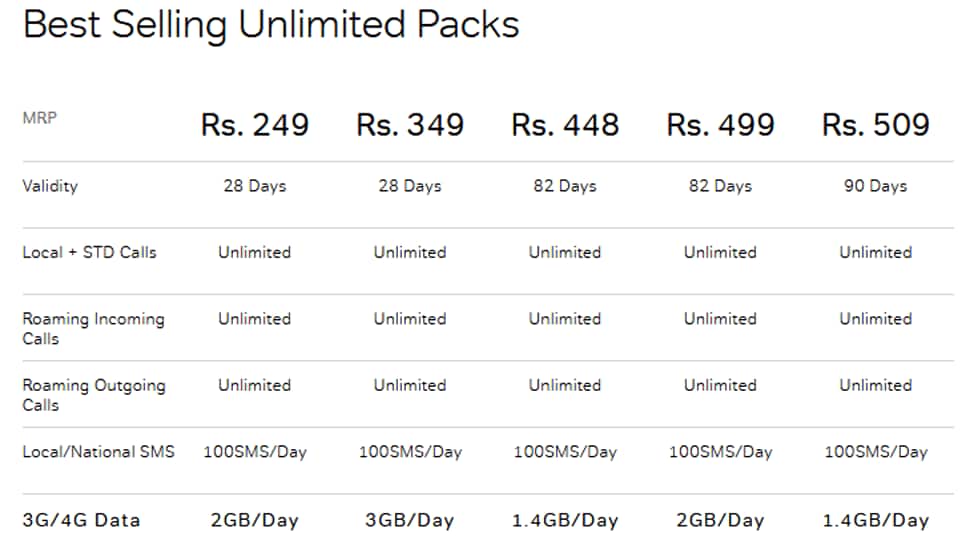Click the 90 Days validity cell
The height and width of the screenshot is (545, 970).
tap(876, 186)
